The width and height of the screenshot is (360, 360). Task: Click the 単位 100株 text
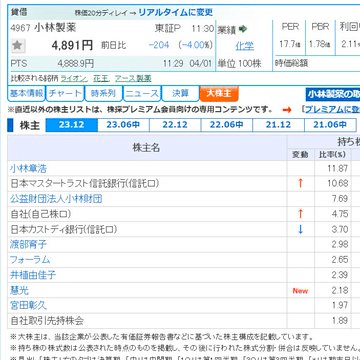click(x=240, y=63)
